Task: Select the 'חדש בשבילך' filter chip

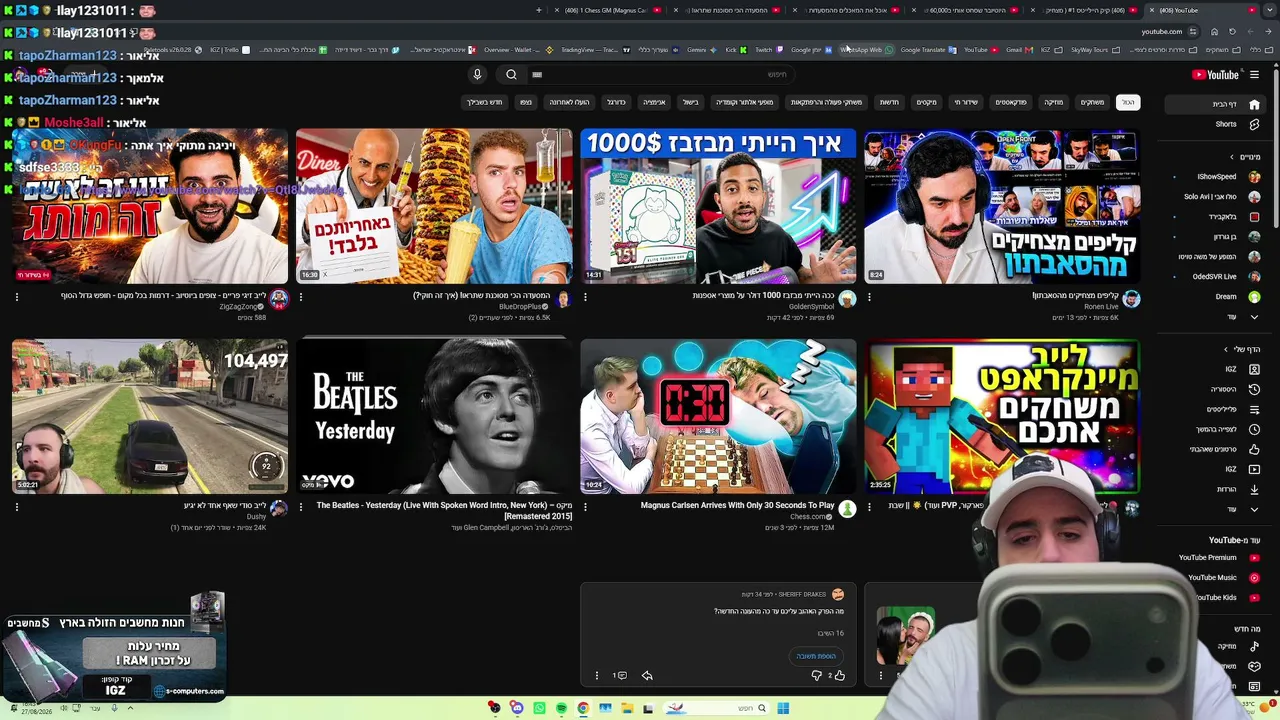Action: (x=484, y=102)
